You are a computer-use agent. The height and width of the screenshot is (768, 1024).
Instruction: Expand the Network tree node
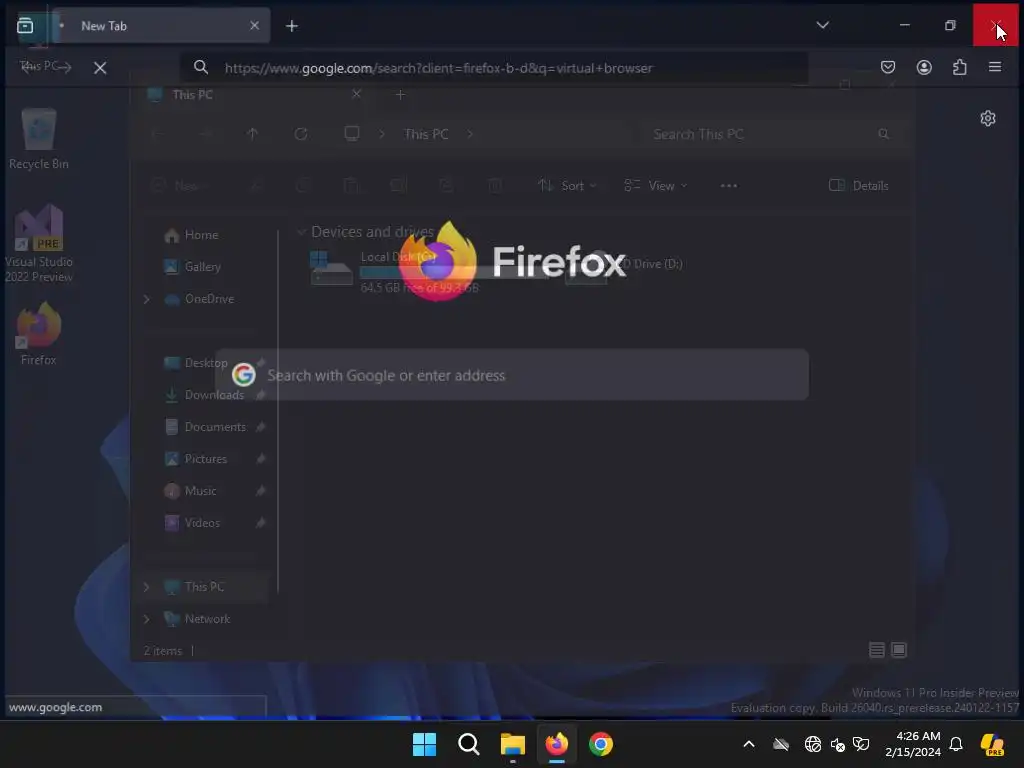pyautogui.click(x=147, y=619)
